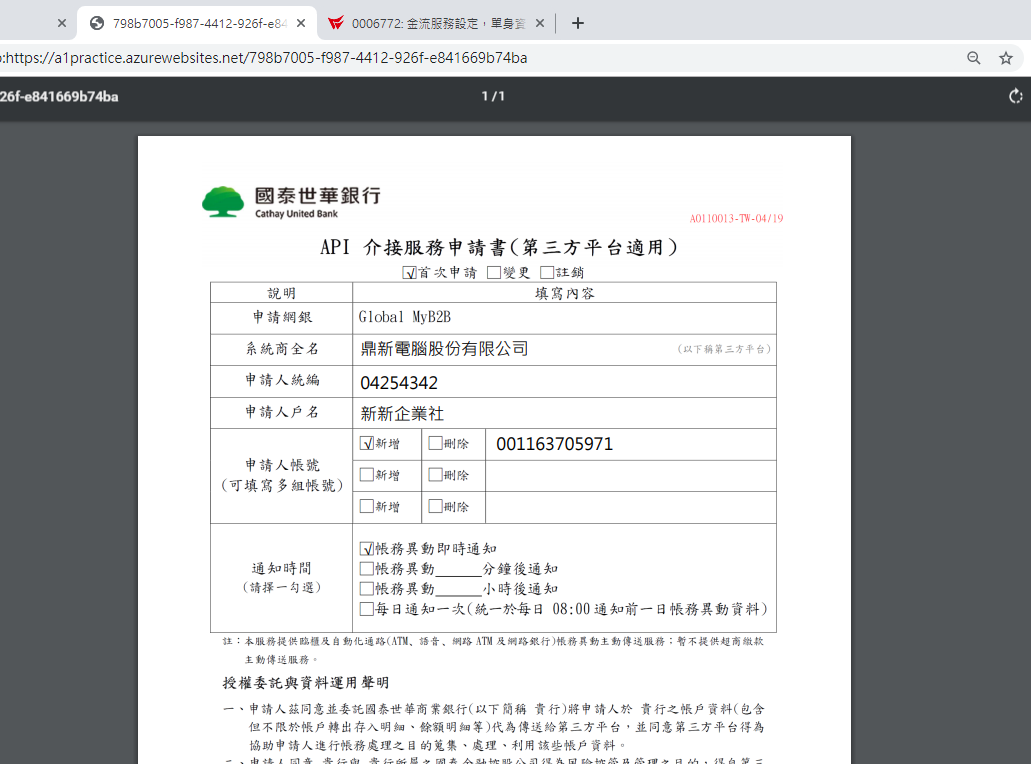This screenshot has width=1031, height=764.
Task: Click the 說明 column header
Action: pyautogui.click(x=281, y=293)
